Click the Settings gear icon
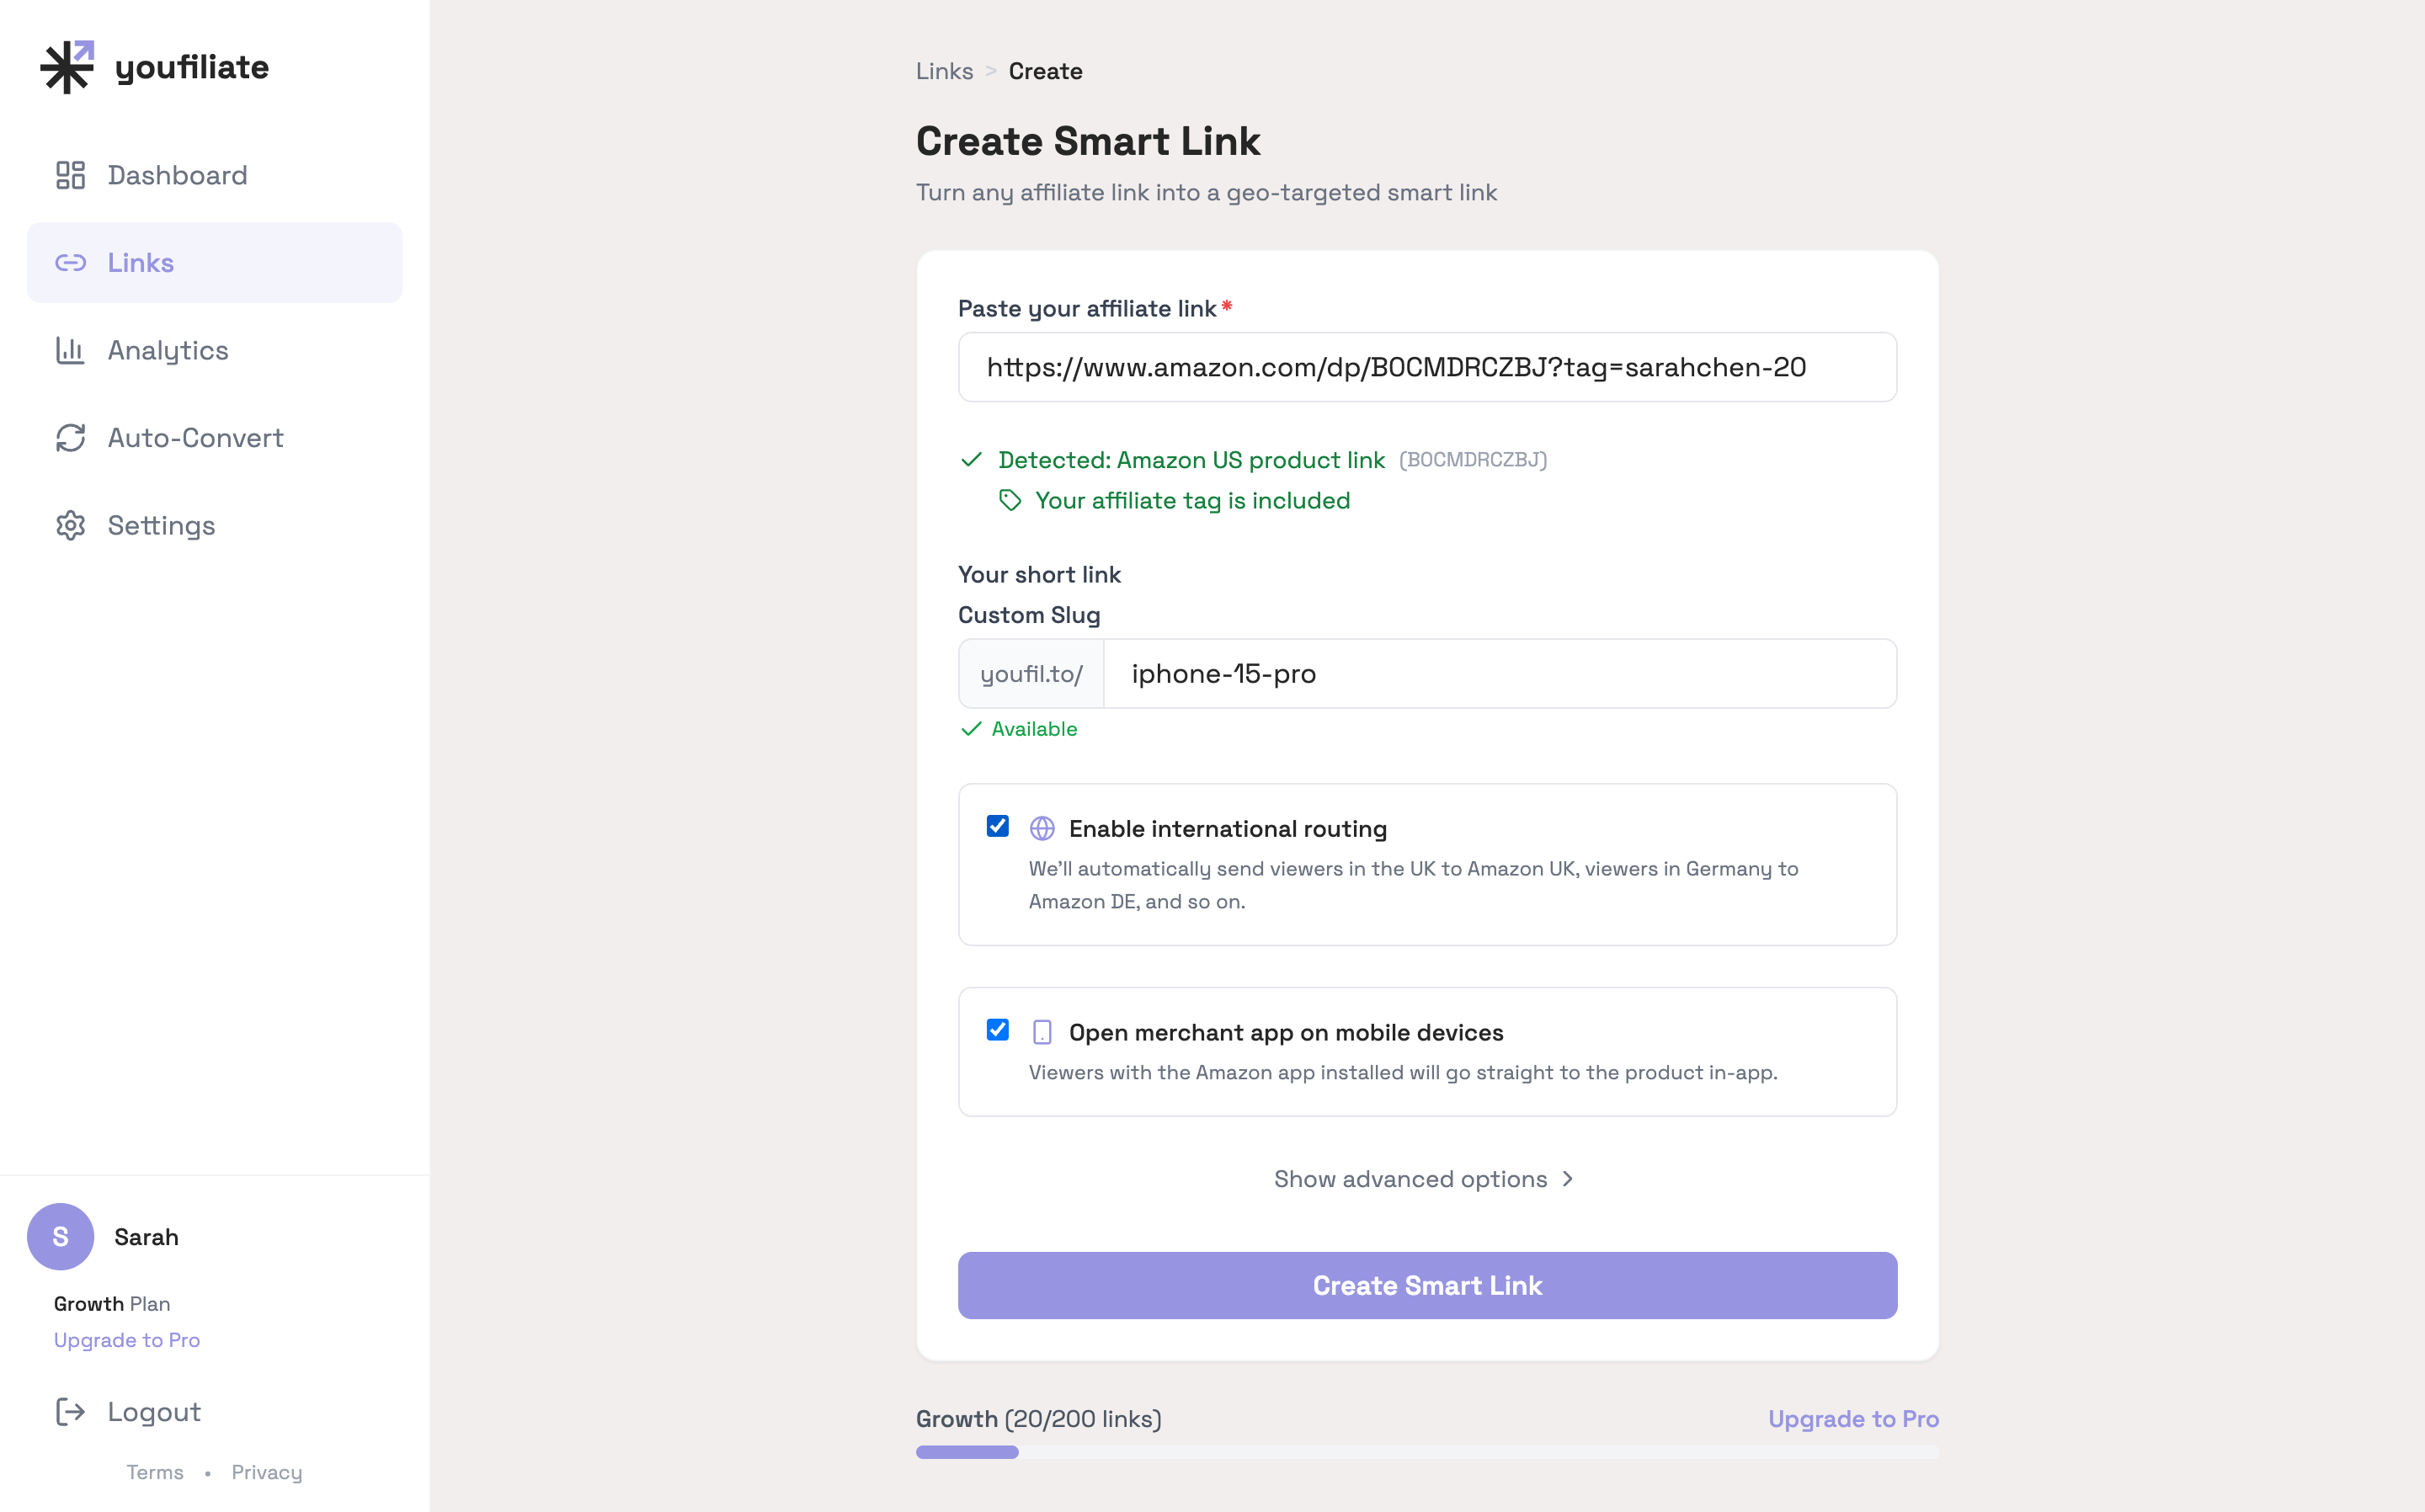The width and height of the screenshot is (2425, 1512). (70, 525)
